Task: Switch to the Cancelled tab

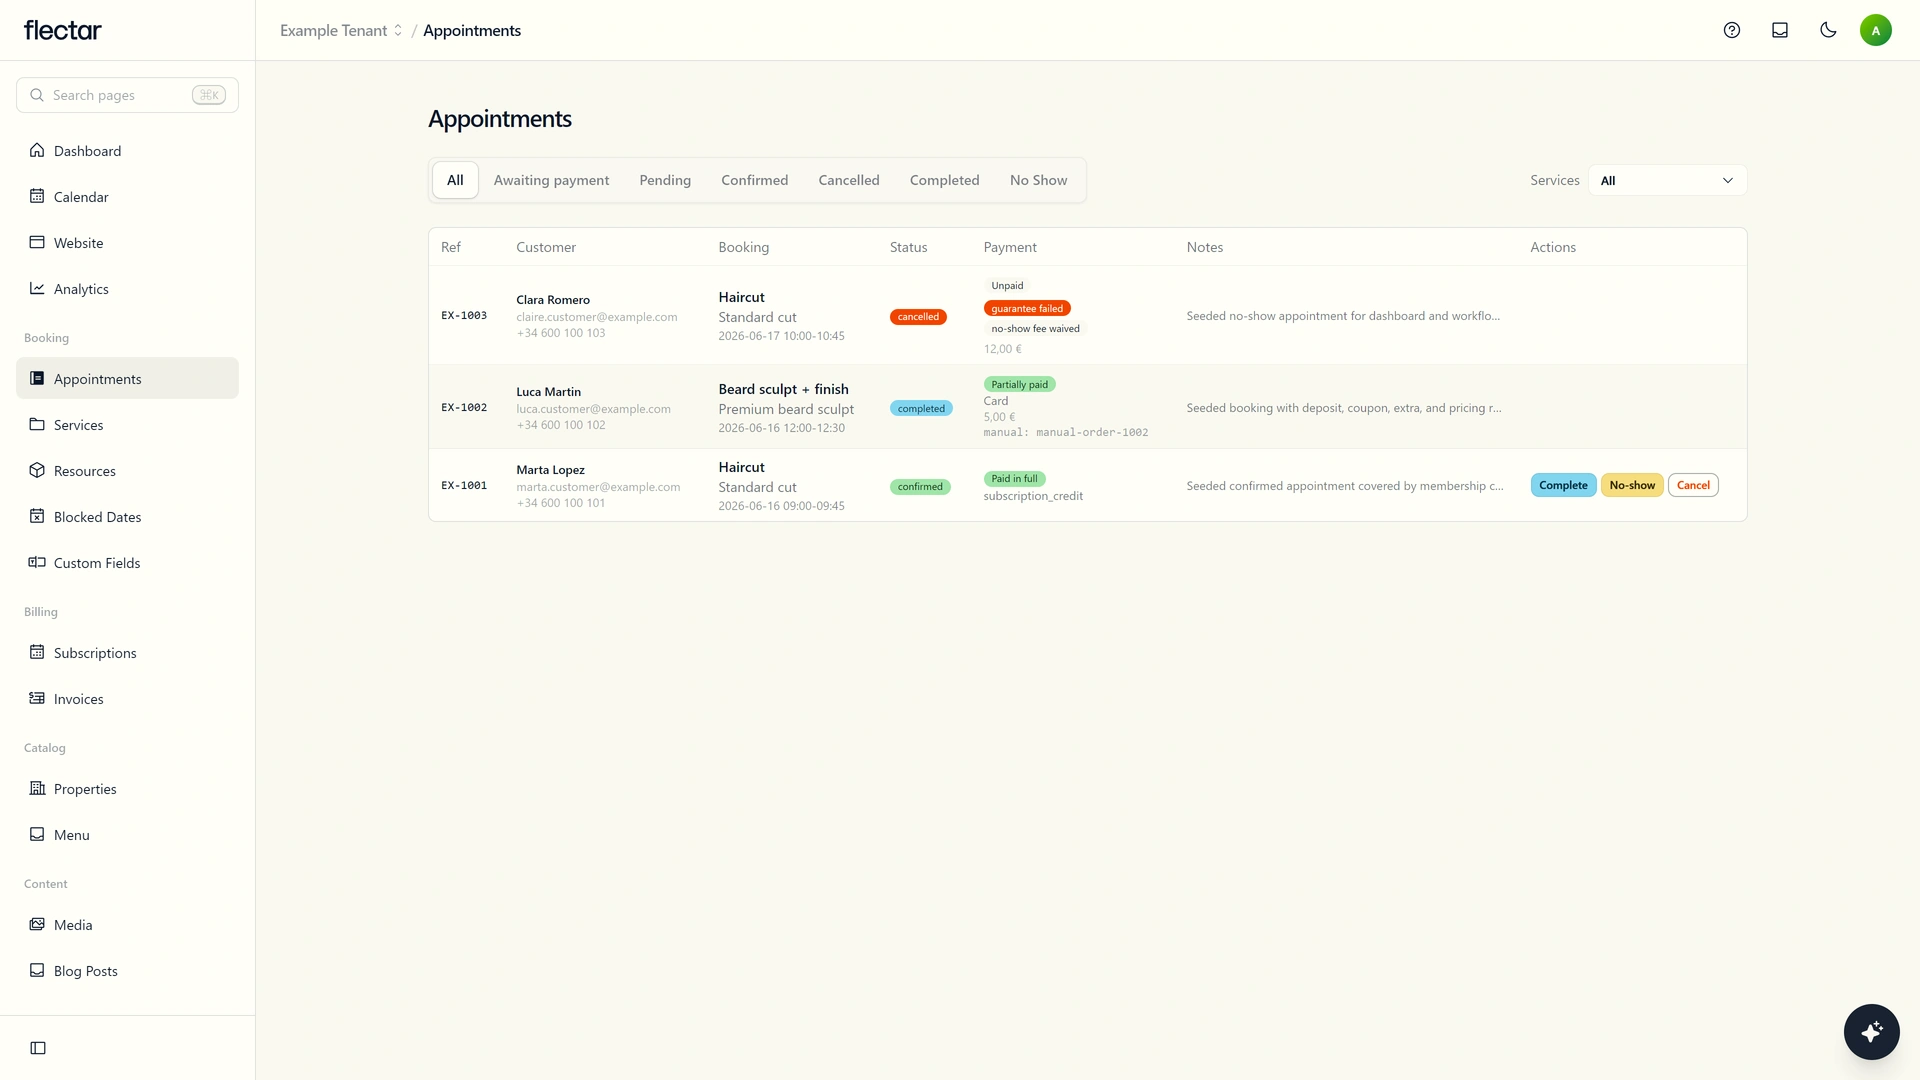Action: (x=849, y=180)
